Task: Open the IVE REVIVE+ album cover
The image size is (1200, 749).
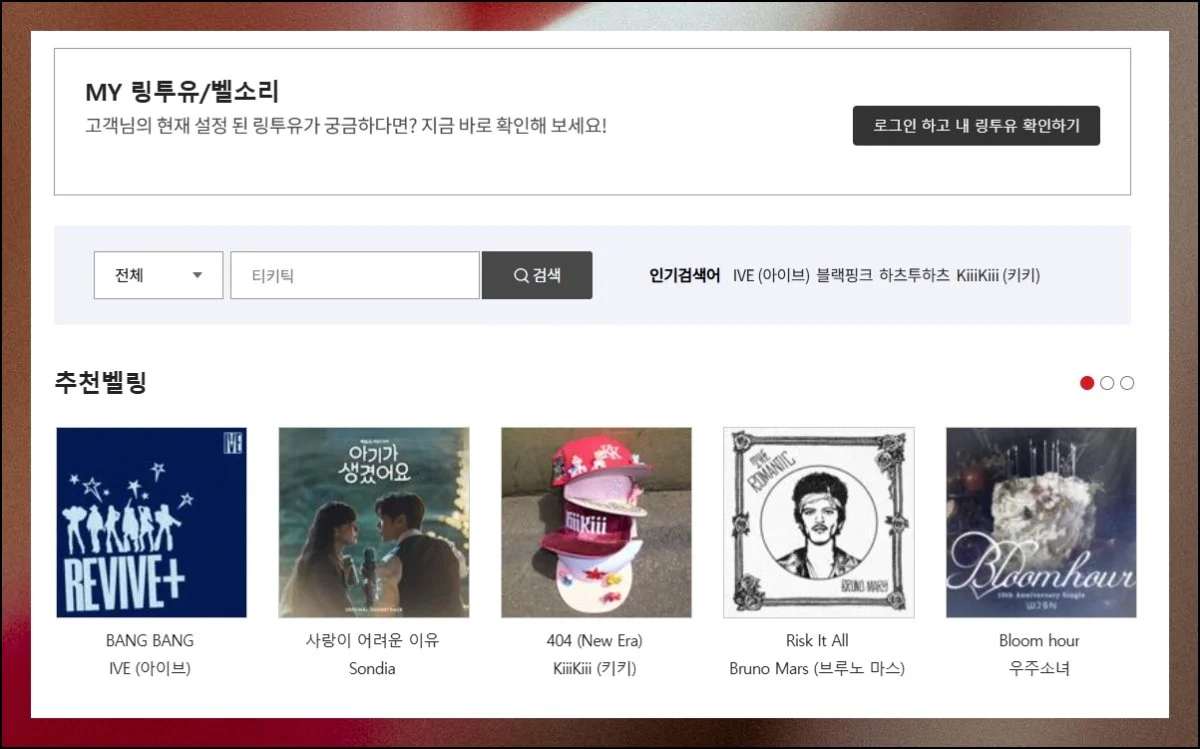Action: (151, 522)
